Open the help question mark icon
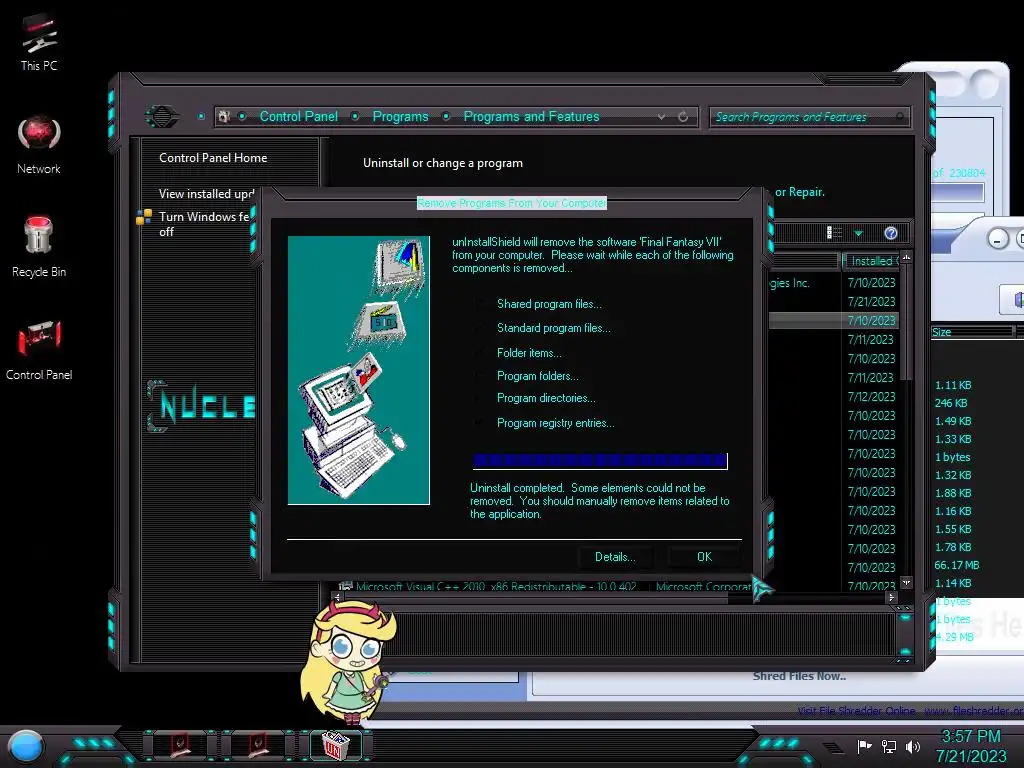Screen dimensions: 1024x768 pyautogui.click(x=891, y=233)
